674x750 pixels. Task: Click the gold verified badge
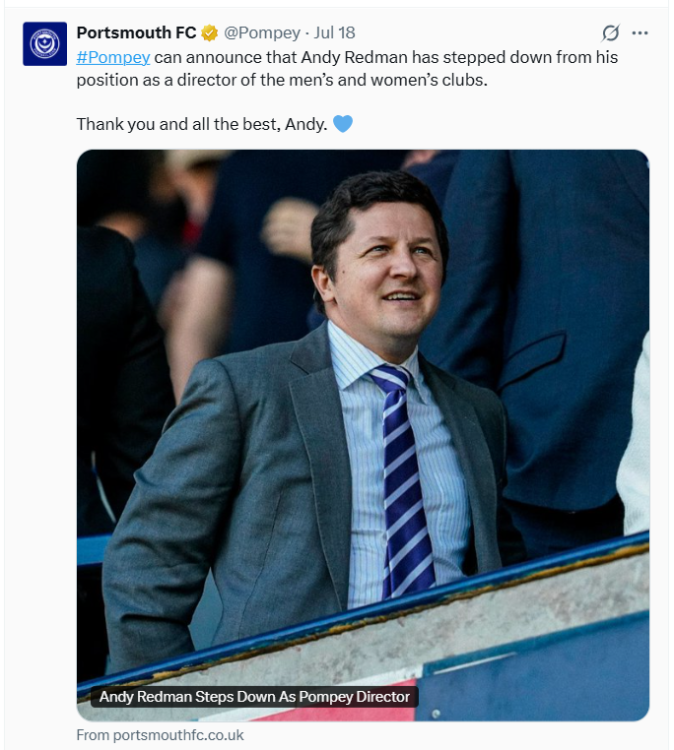pyautogui.click(x=210, y=33)
